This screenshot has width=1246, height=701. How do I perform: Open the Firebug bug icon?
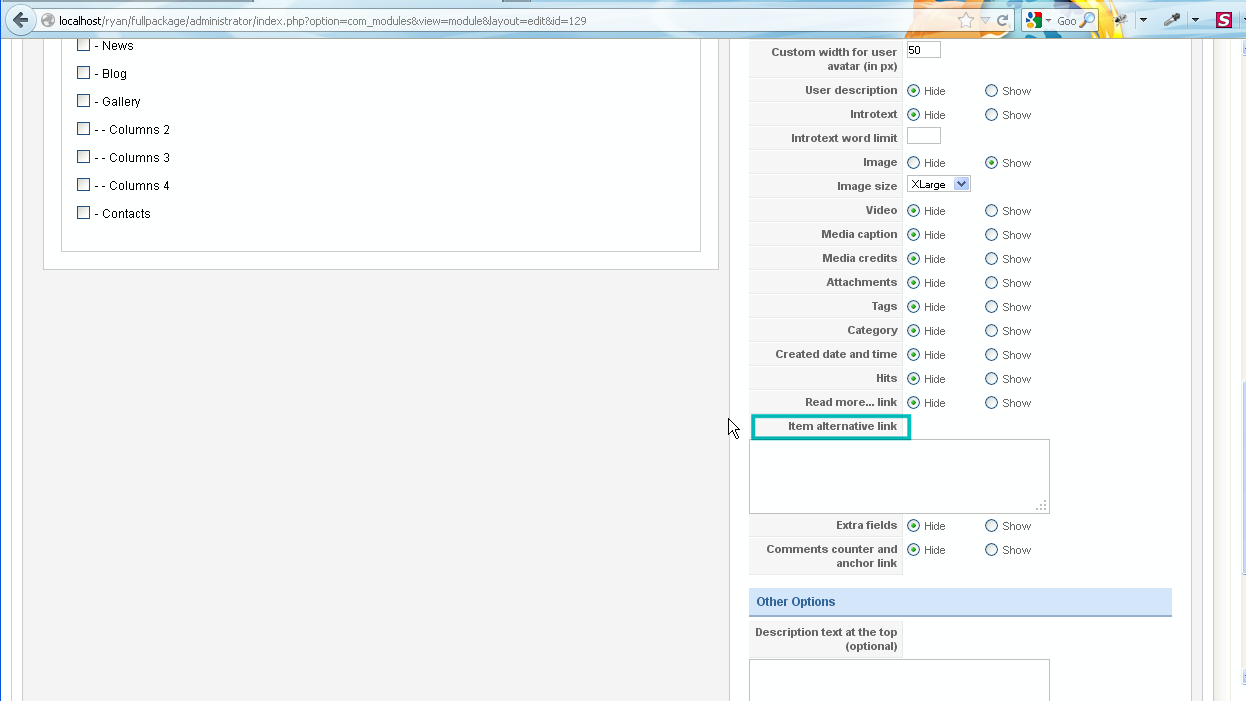[1121, 20]
